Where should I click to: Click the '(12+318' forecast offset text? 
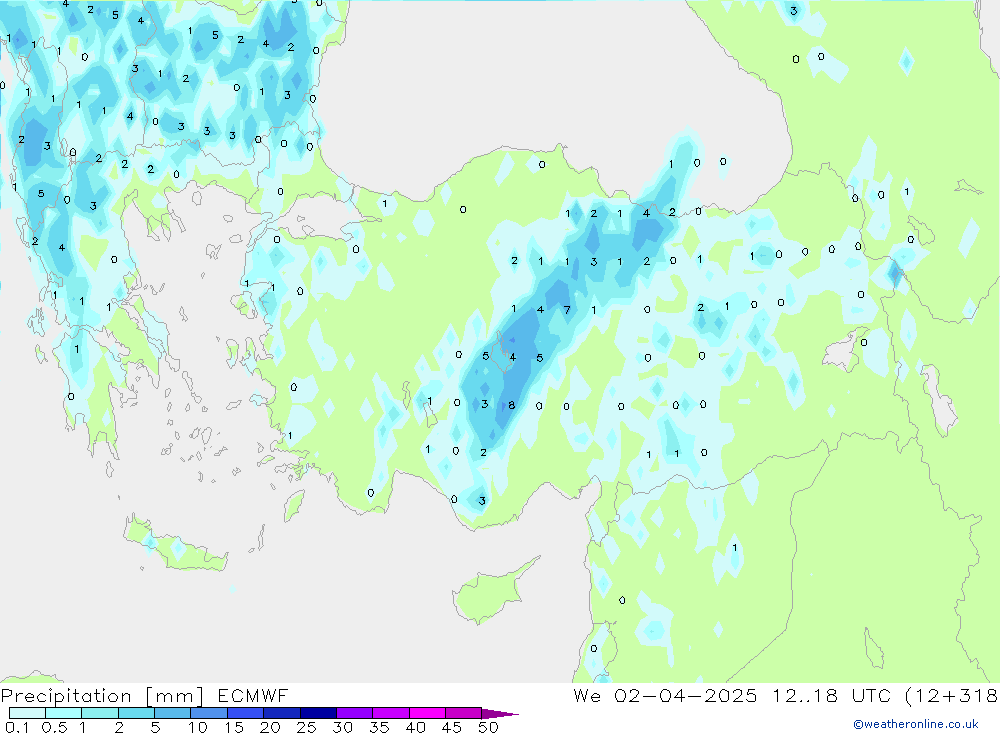(952, 696)
